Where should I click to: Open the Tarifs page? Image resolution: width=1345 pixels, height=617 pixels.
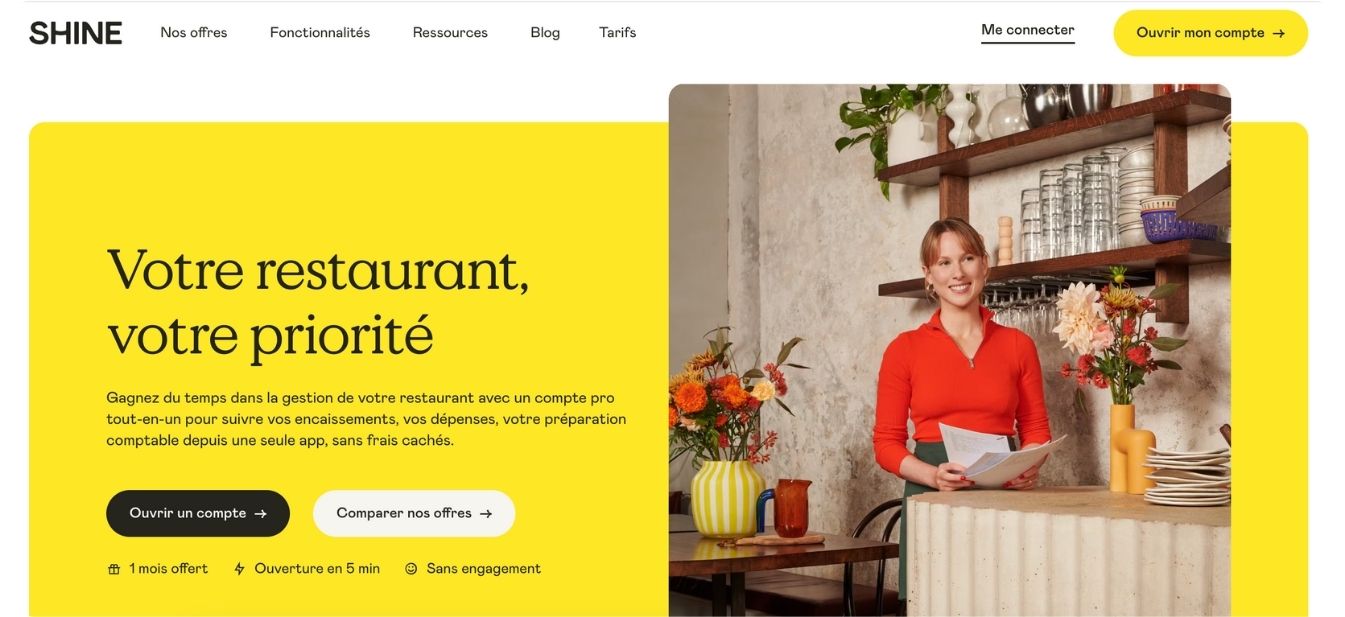618,33
